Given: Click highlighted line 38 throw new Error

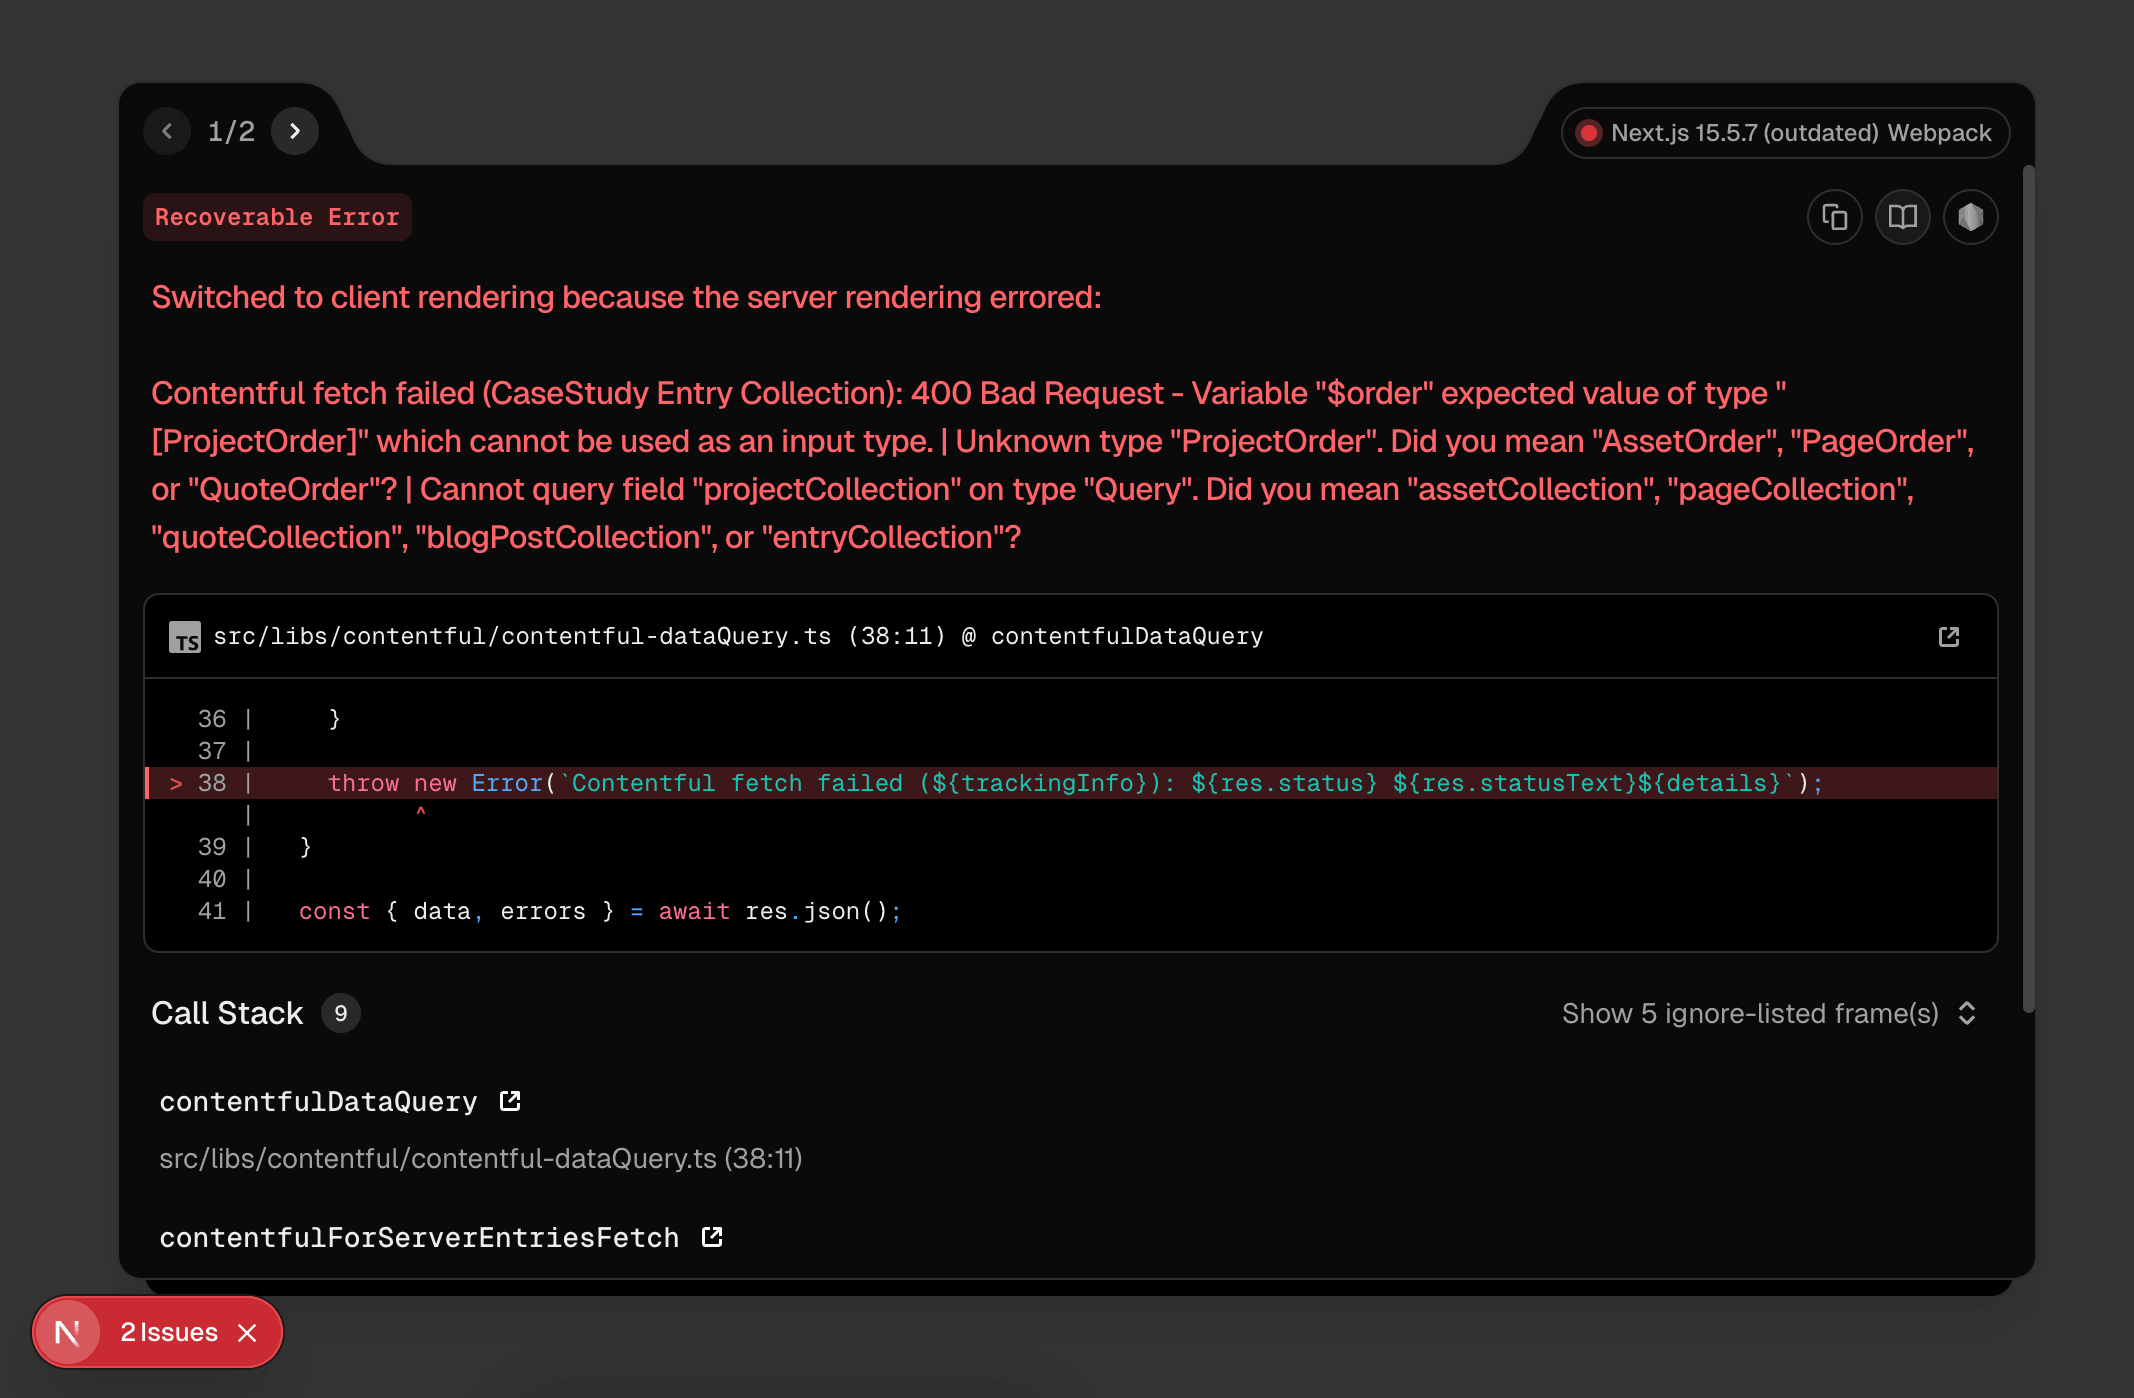Looking at the screenshot, I should point(1071,783).
